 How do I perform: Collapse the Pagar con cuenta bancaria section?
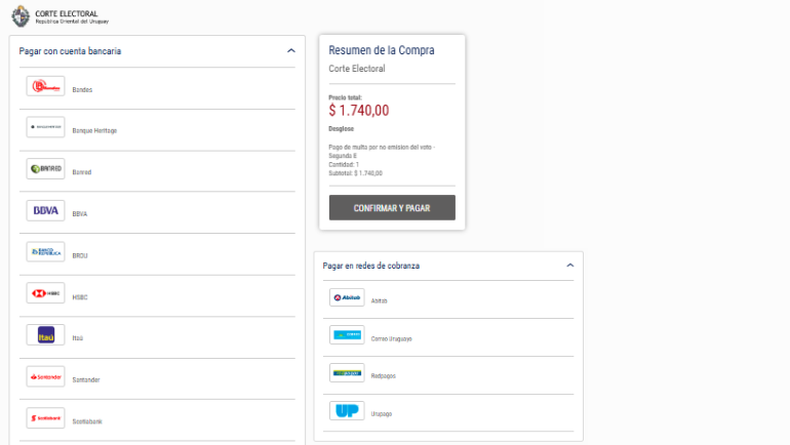291,51
